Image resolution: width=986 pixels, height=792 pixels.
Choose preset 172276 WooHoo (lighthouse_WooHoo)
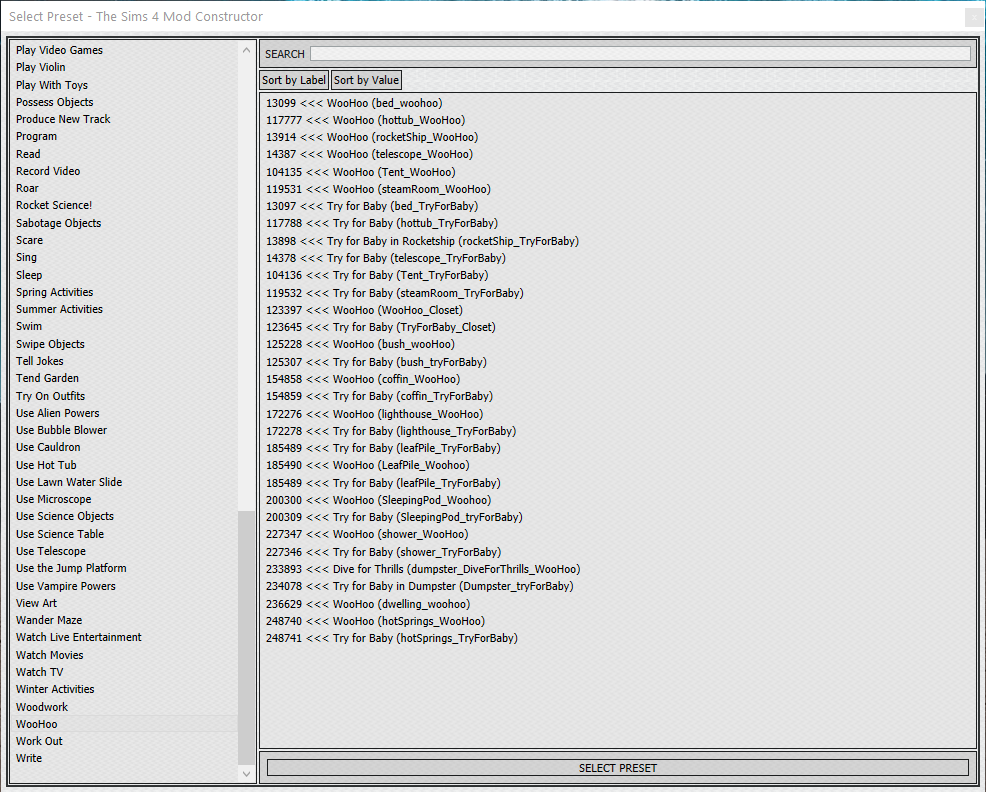[x=374, y=414]
